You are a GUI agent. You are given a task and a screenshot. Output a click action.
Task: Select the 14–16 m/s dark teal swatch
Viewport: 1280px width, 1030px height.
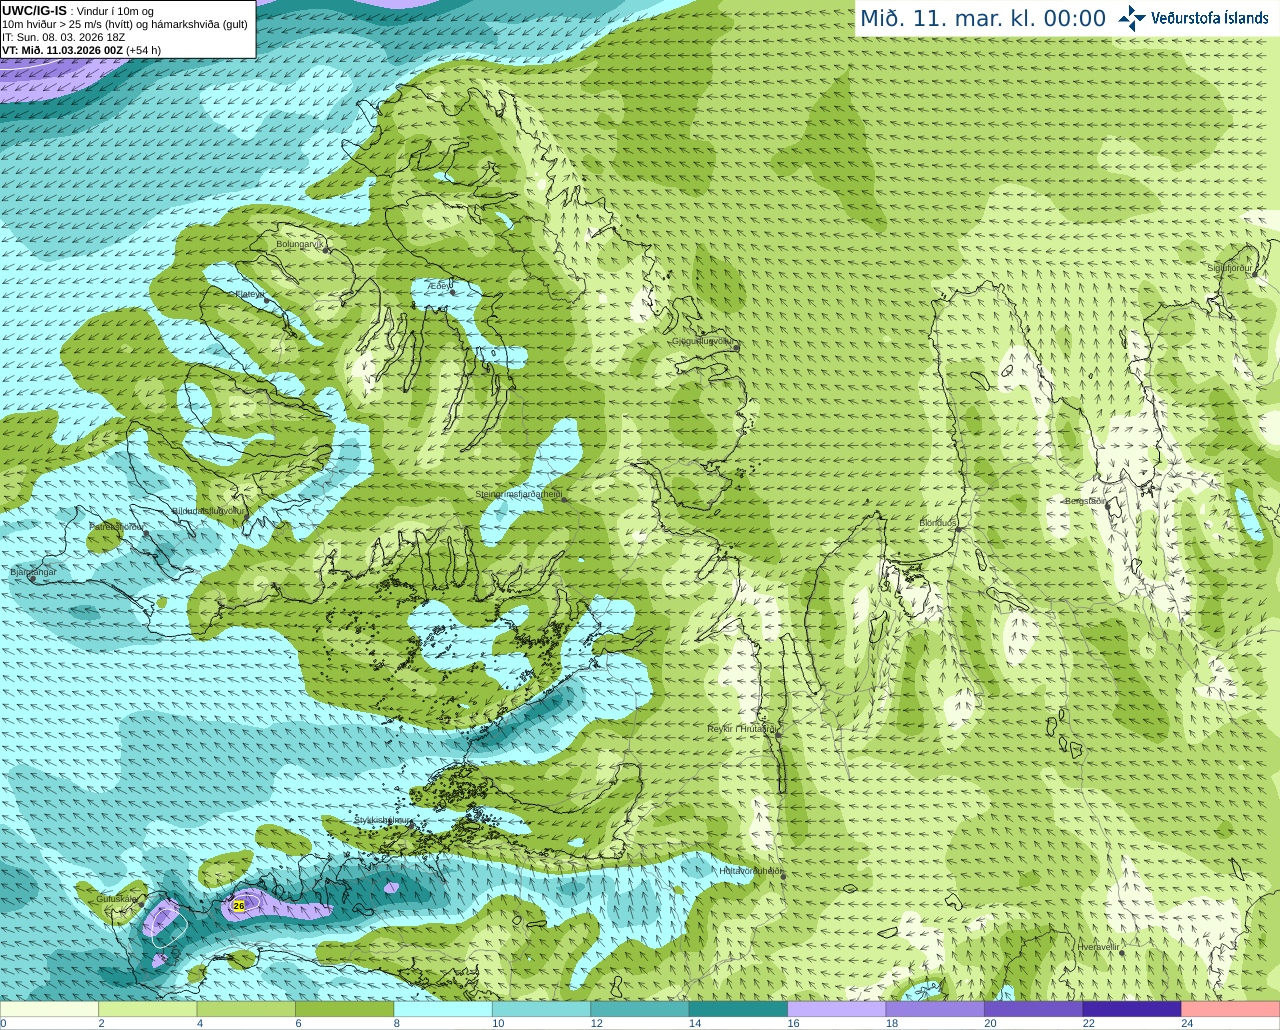coord(738,1009)
